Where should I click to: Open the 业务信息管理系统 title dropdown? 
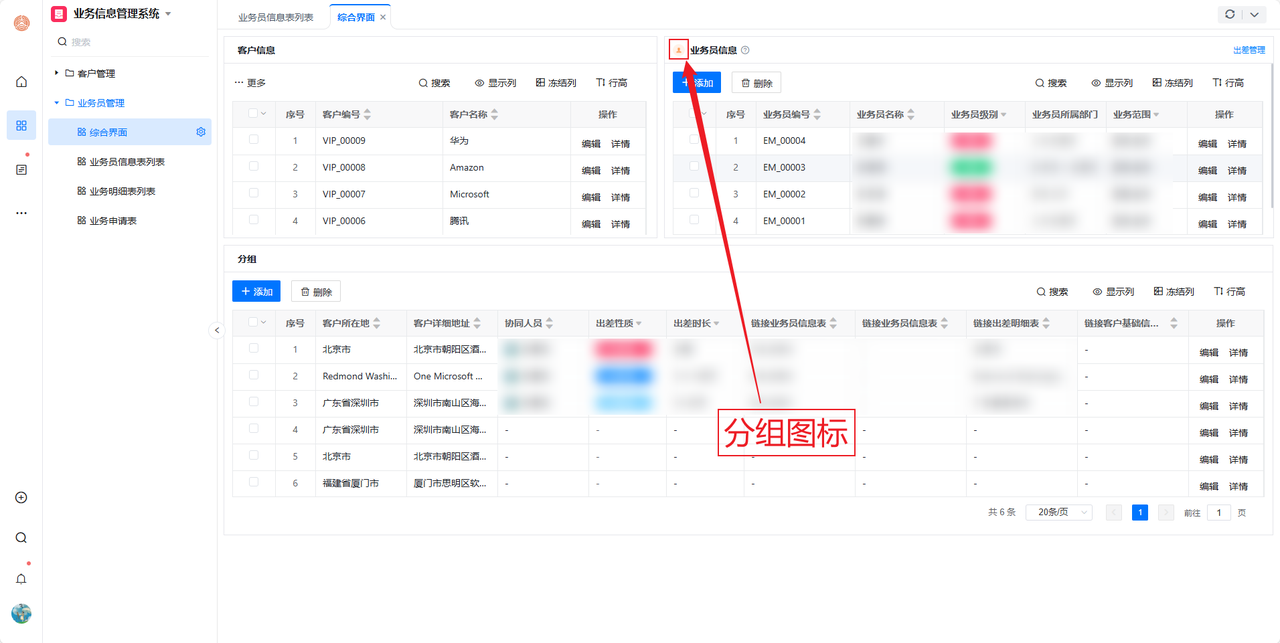(x=168, y=14)
